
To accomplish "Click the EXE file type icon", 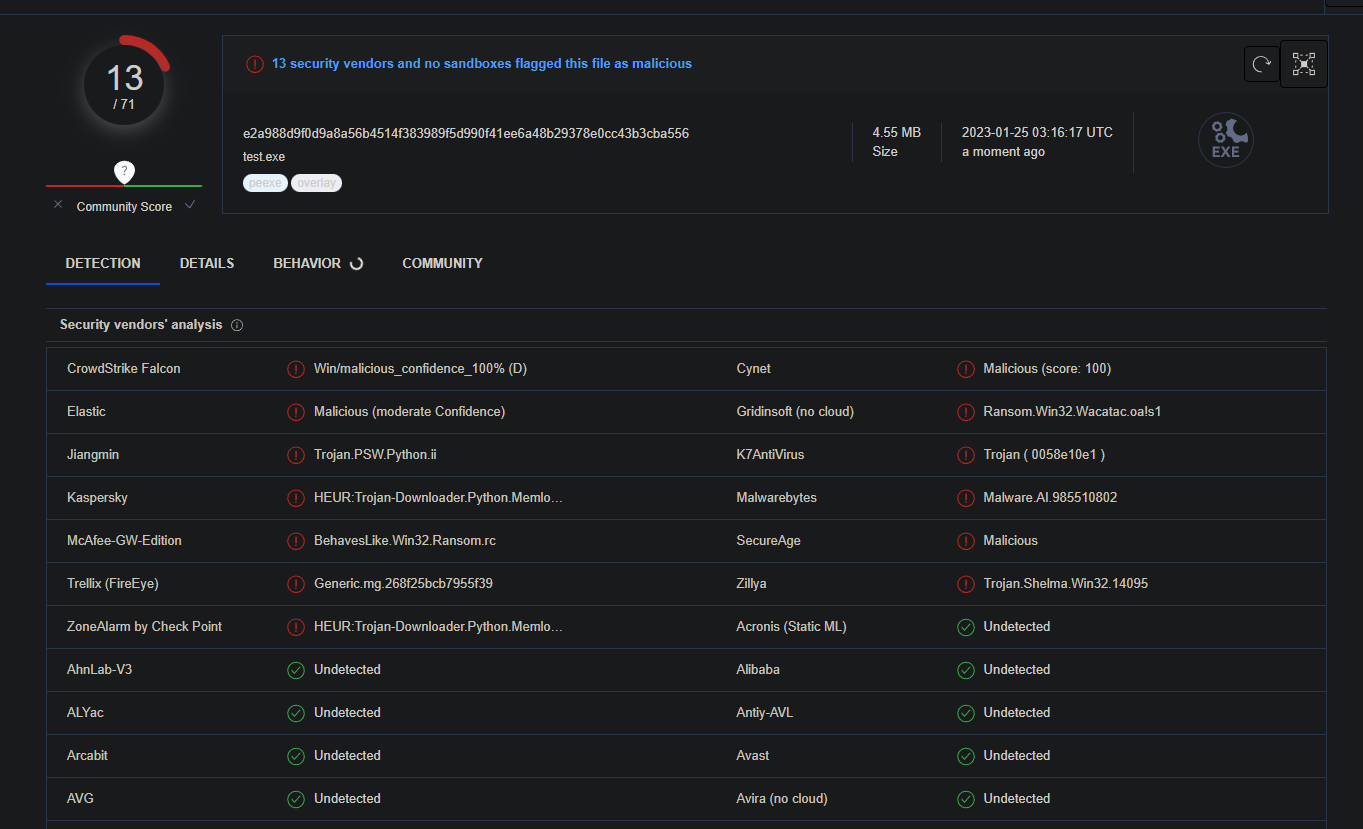I will (1225, 140).
